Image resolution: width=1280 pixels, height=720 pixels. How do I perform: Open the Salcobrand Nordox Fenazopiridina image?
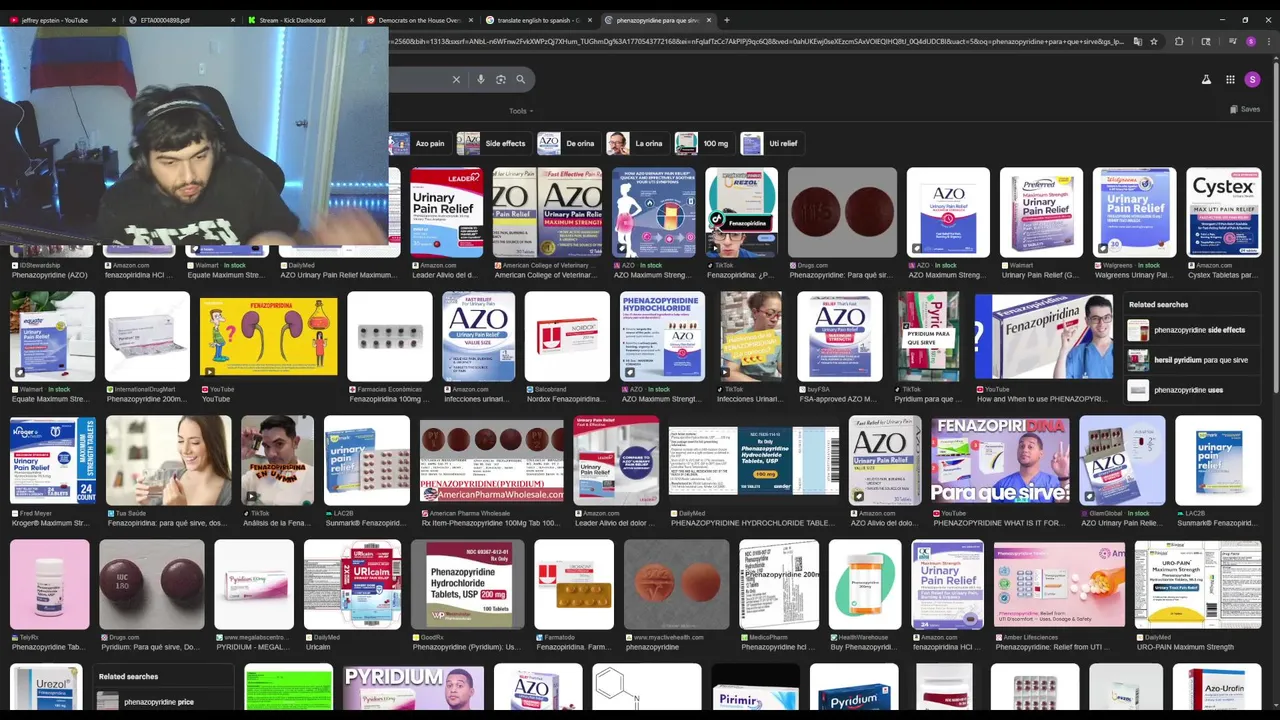tap(567, 336)
